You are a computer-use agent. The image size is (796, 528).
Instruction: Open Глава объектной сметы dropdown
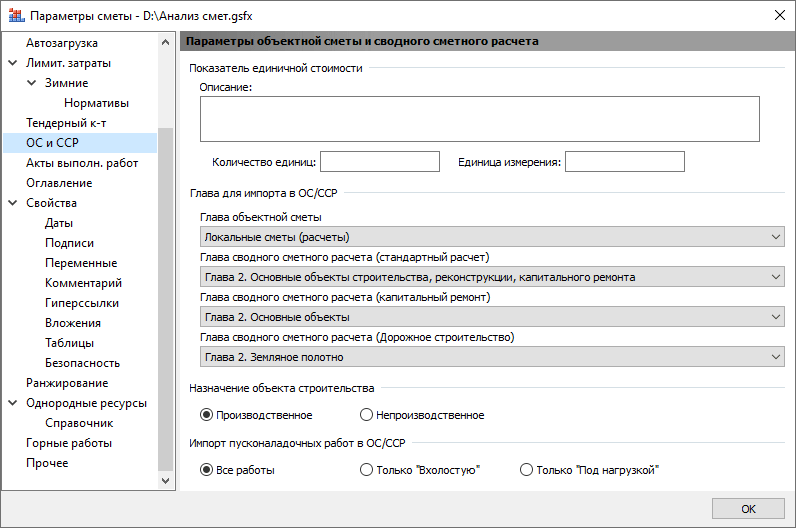492,237
